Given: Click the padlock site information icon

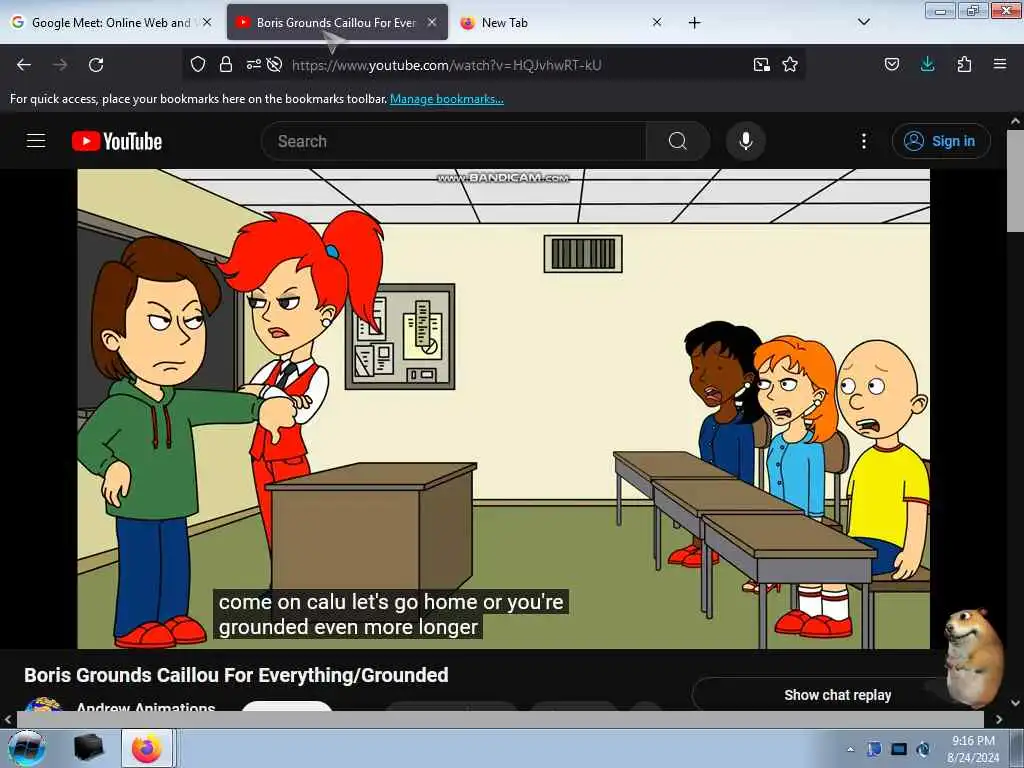Looking at the screenshot, I should [226, 64].
